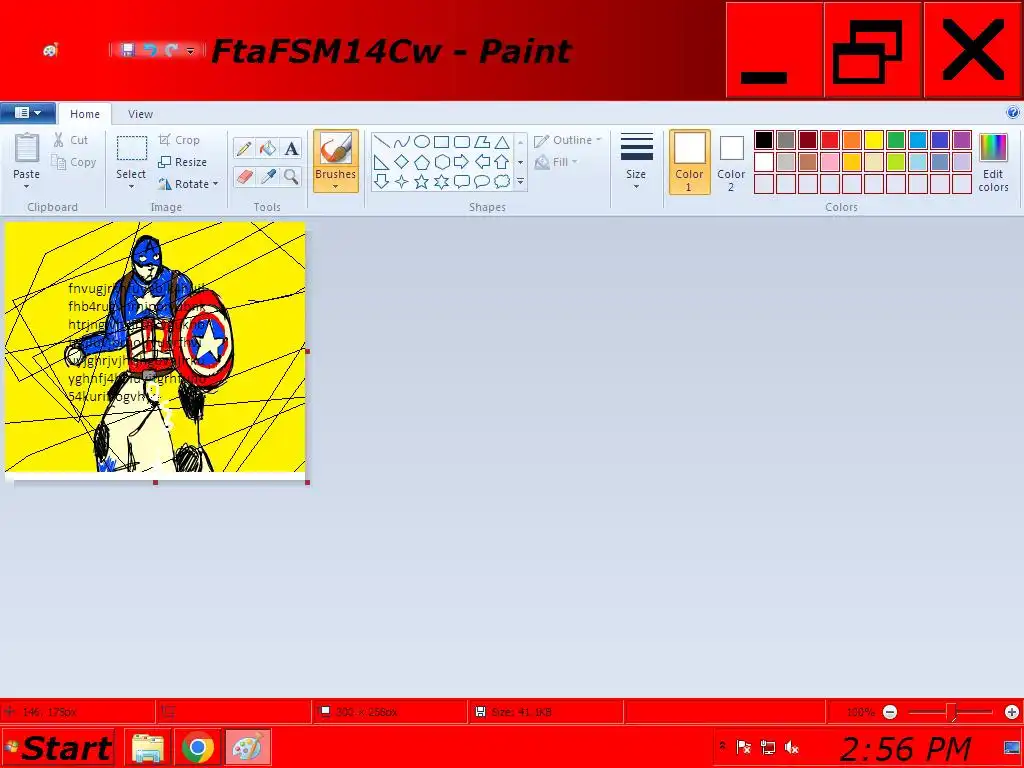Pick the black color swatch
The width and height of the screenshot is (1024, 768).
pyautogui.click(x=764, y=140)
